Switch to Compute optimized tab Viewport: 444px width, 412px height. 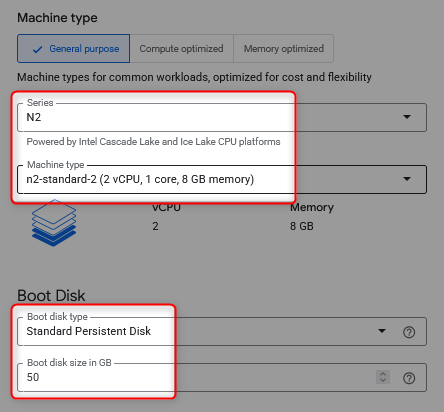182,48
